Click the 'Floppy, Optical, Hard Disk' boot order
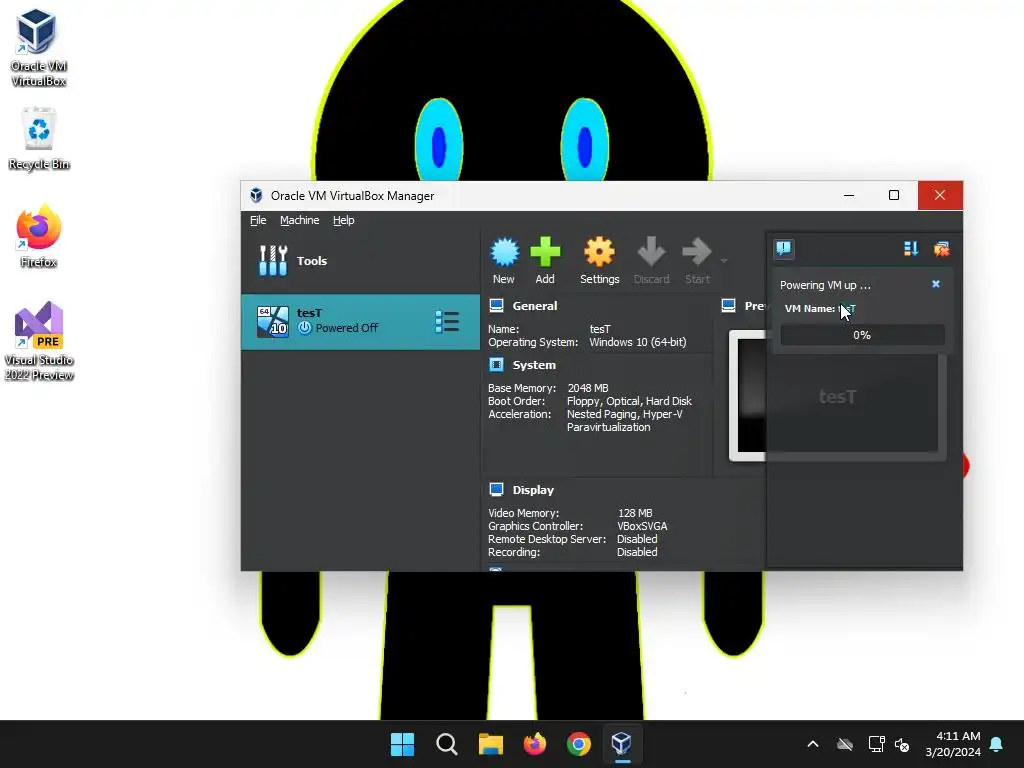 (x=629, y=401)
